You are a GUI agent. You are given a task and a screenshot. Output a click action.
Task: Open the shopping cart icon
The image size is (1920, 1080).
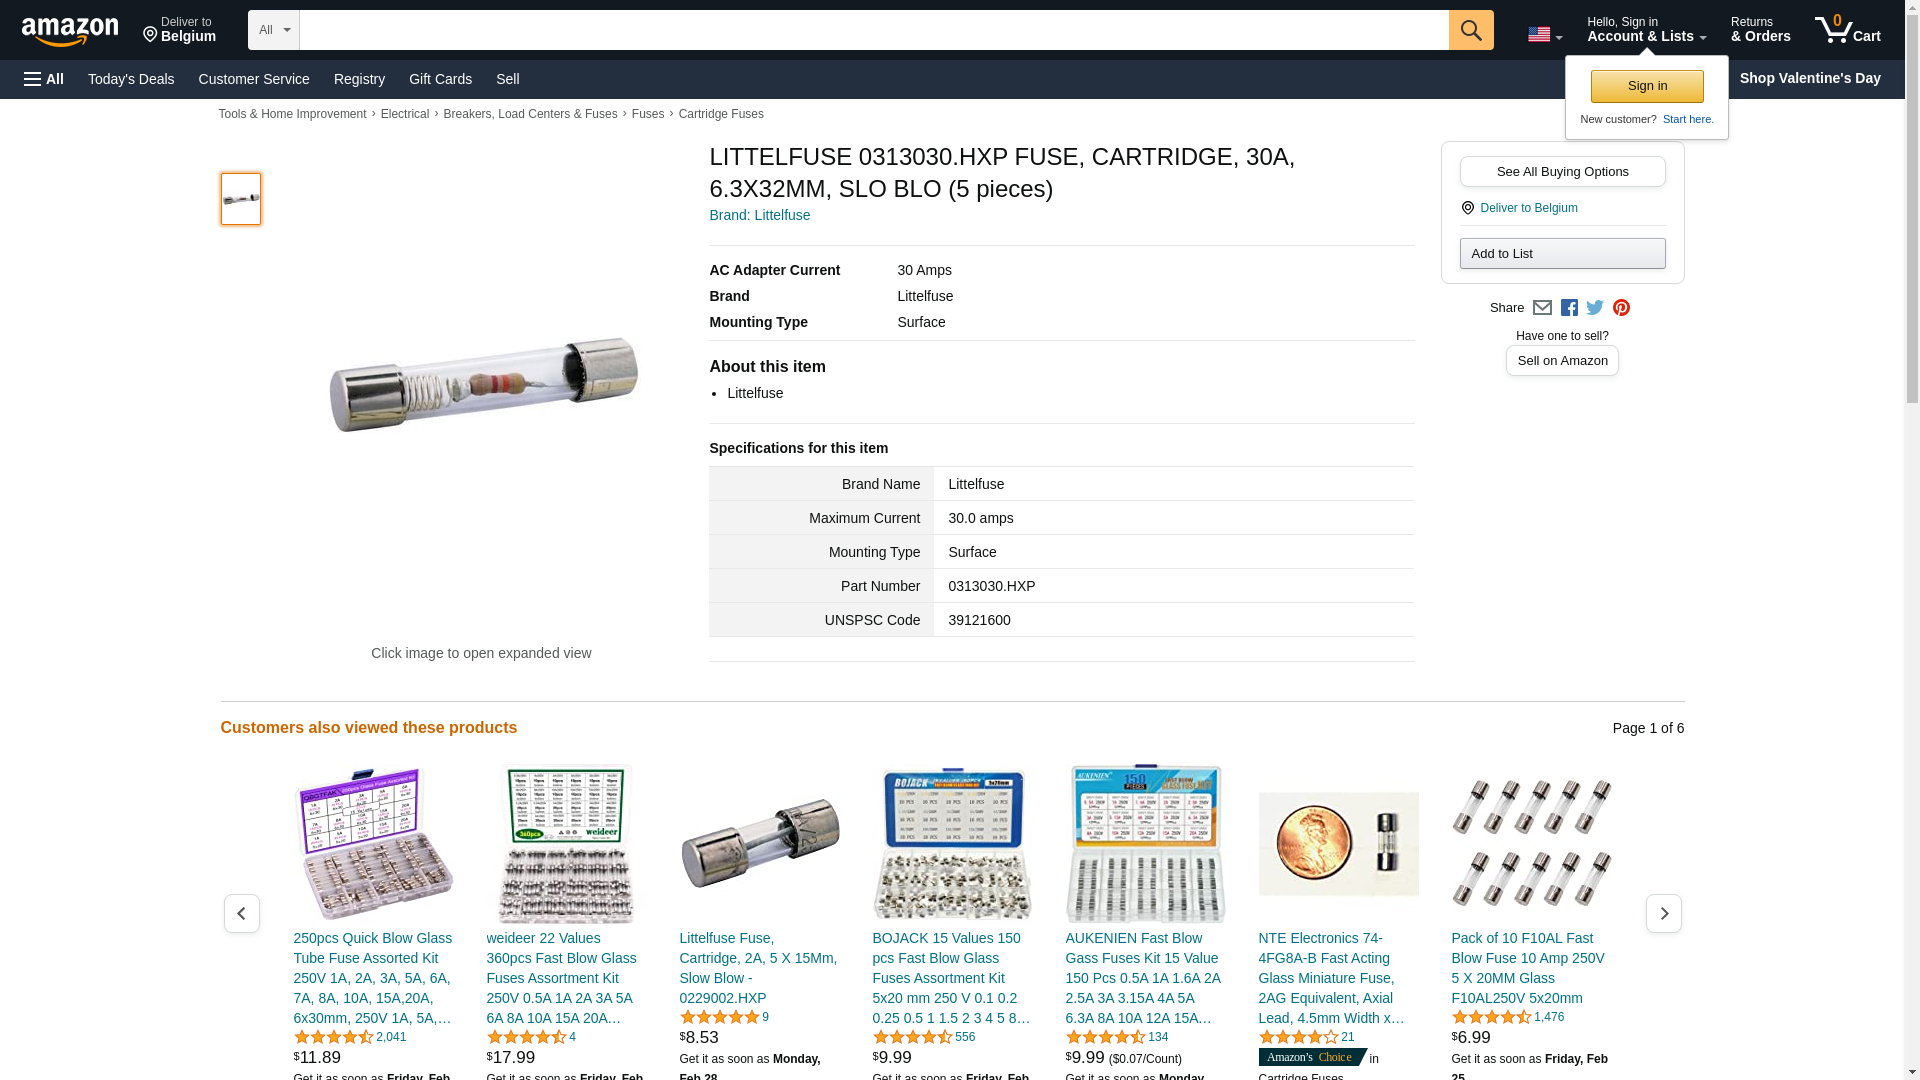point(1847,30)
